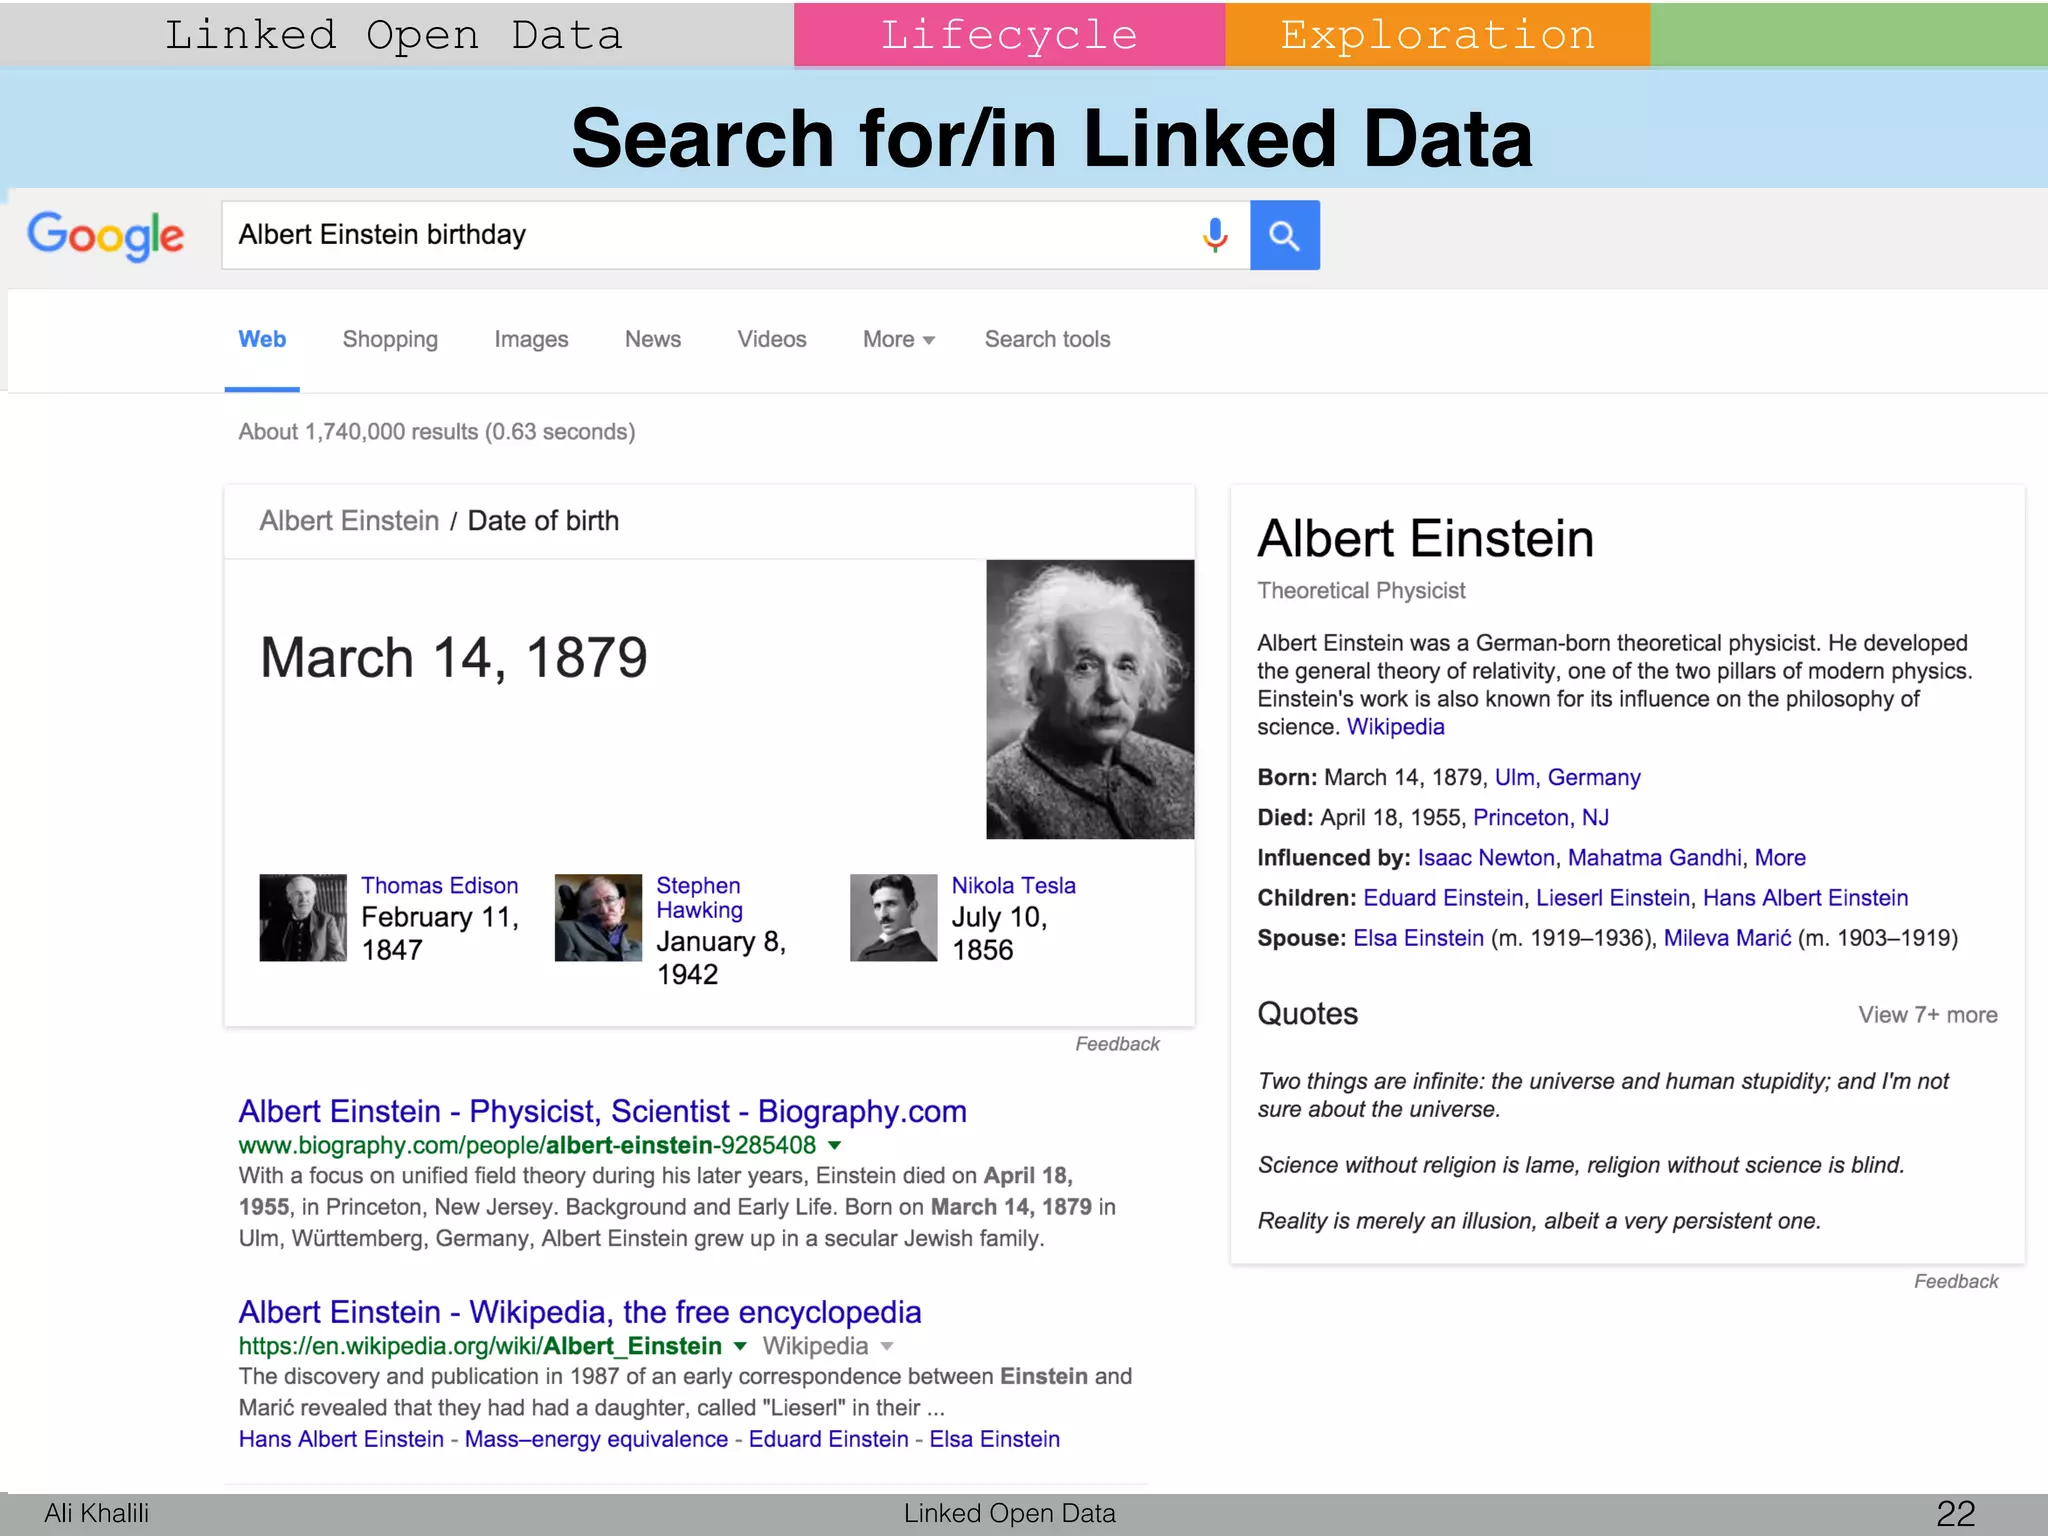Expand the gray Wikipedia source dropdown
This screenshot has width=2048, height=1536.
[886, 1346]
